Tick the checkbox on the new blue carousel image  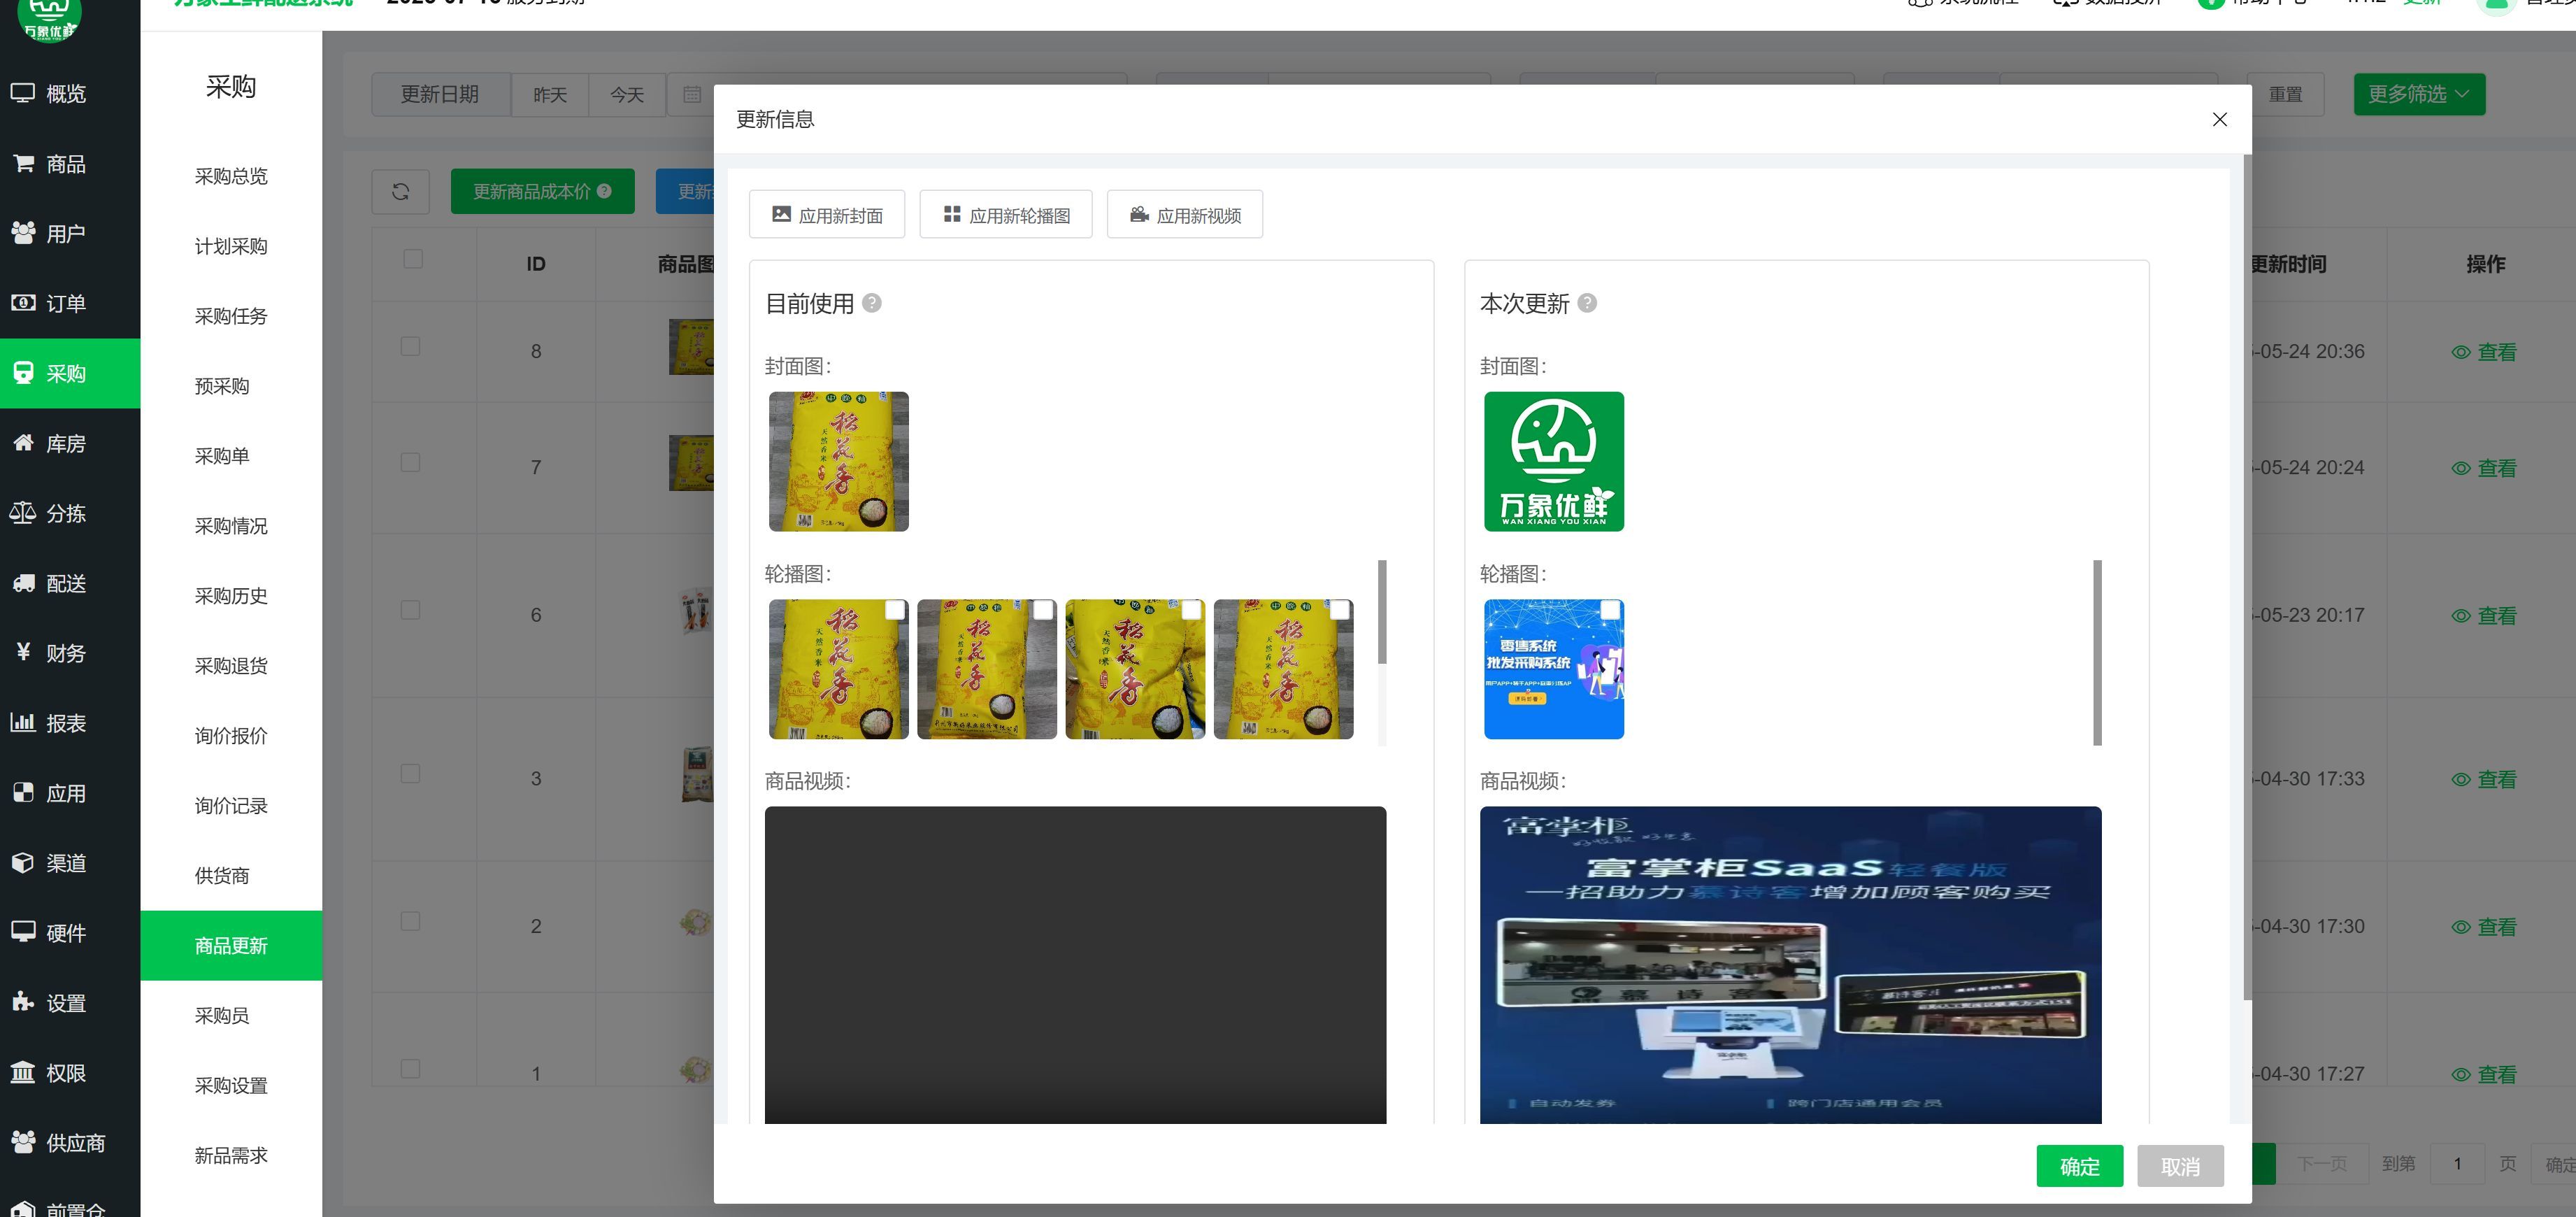tap(1610, 610)
